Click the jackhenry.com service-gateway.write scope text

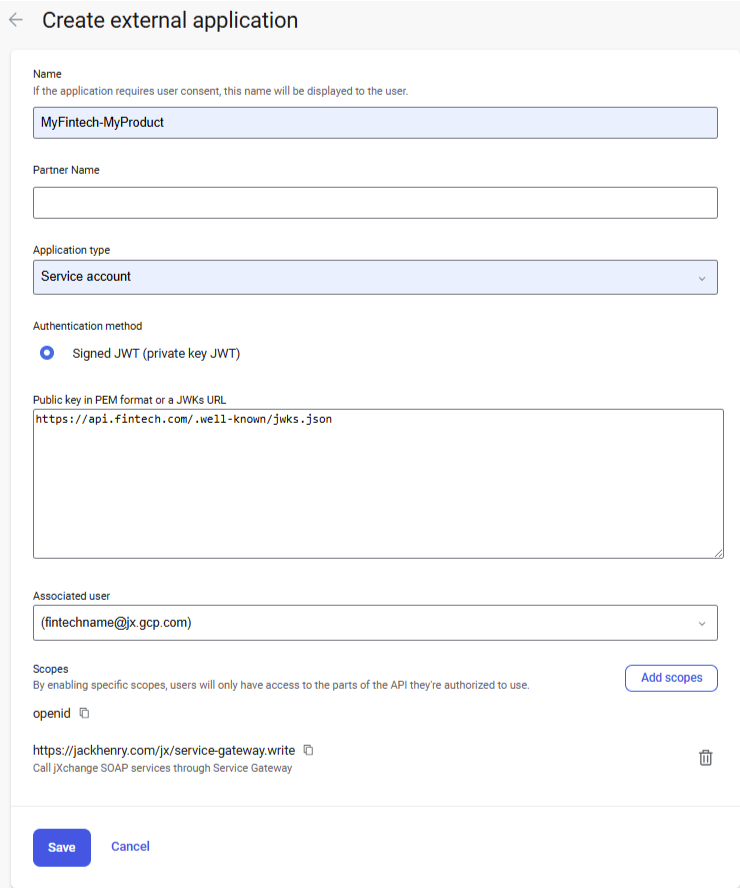point(165,749)
